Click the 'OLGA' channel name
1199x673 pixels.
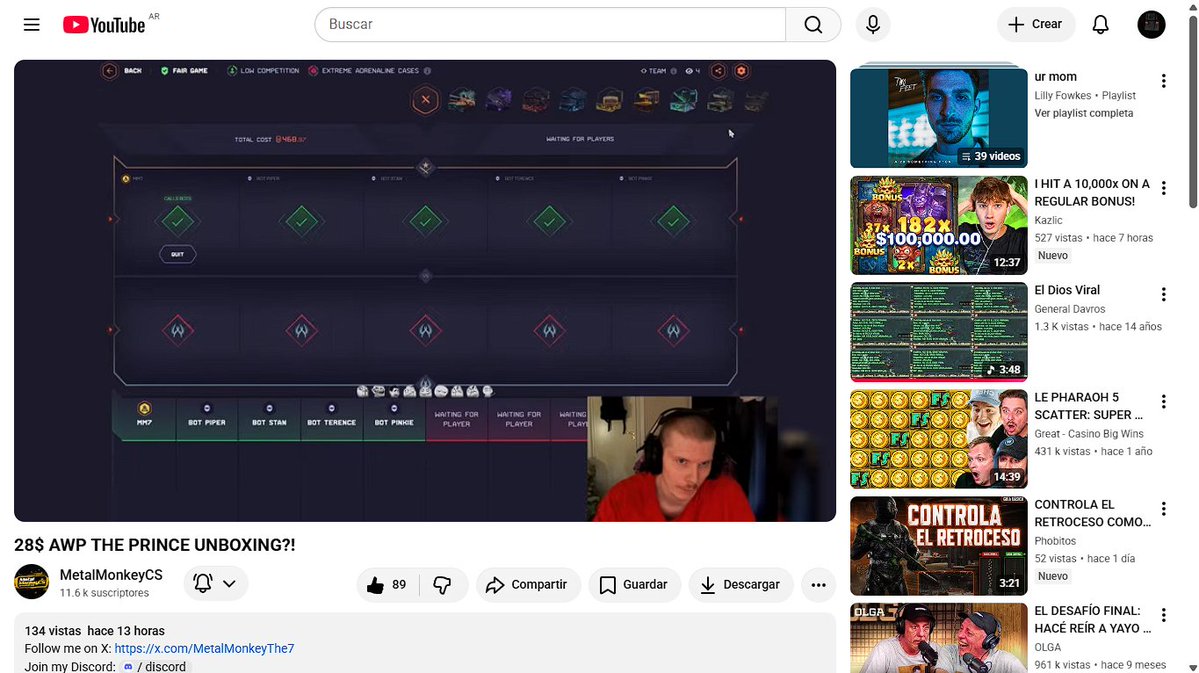1048,647
